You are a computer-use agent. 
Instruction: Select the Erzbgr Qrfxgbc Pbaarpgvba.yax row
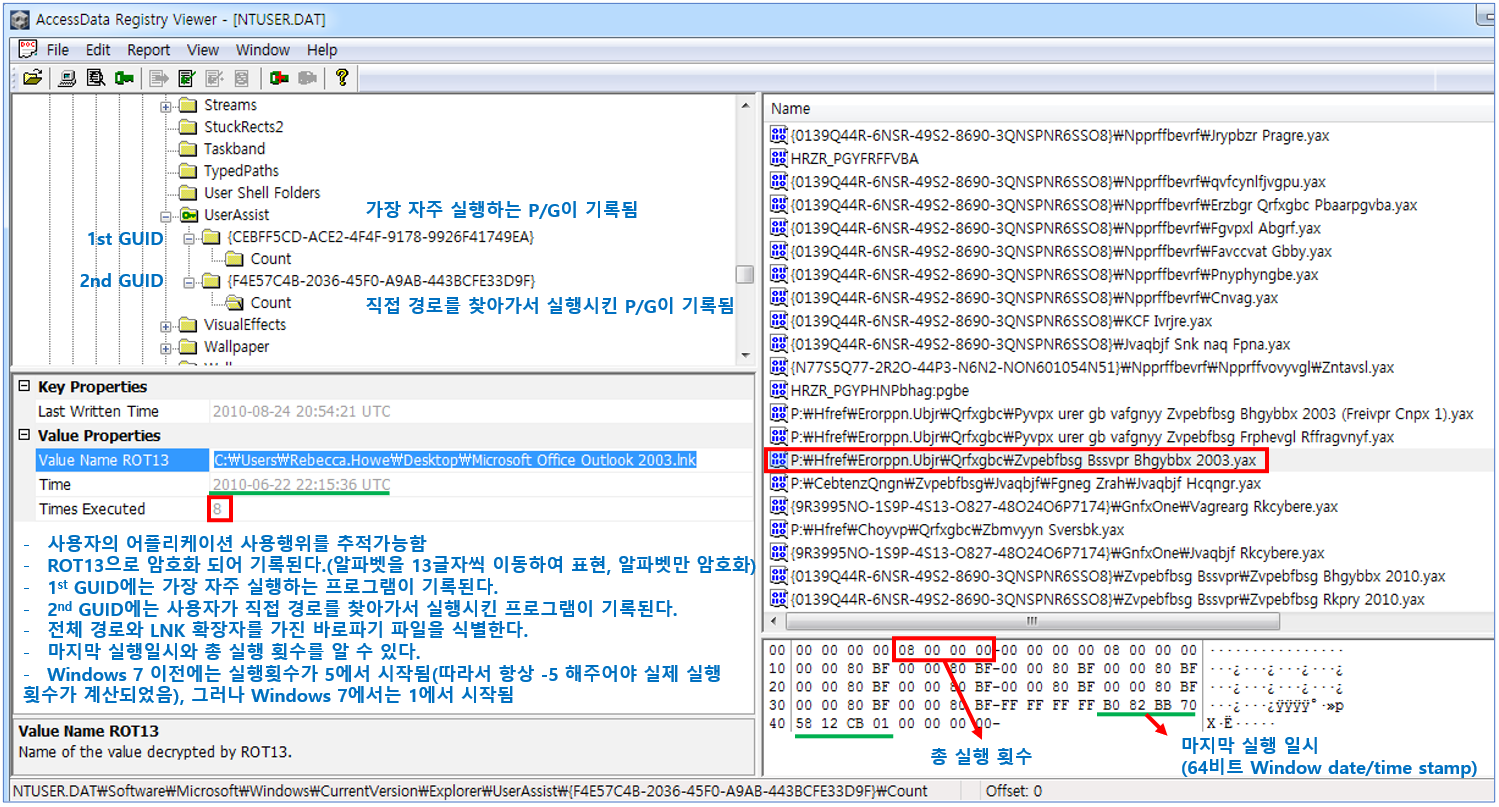(1103, 205)
